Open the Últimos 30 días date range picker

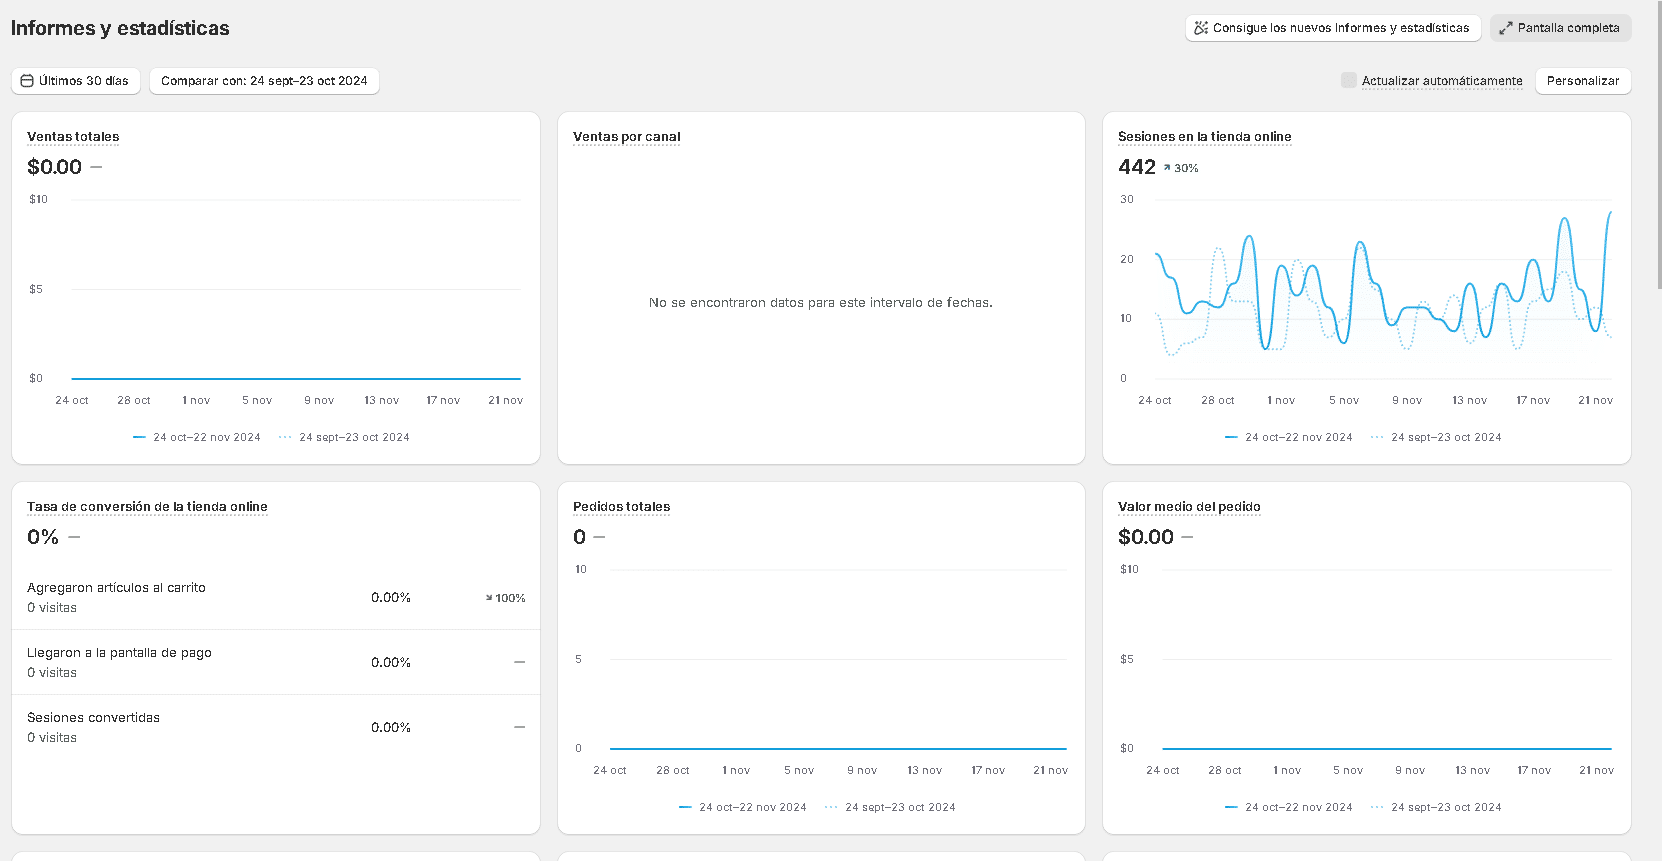(x=76, y=81)
